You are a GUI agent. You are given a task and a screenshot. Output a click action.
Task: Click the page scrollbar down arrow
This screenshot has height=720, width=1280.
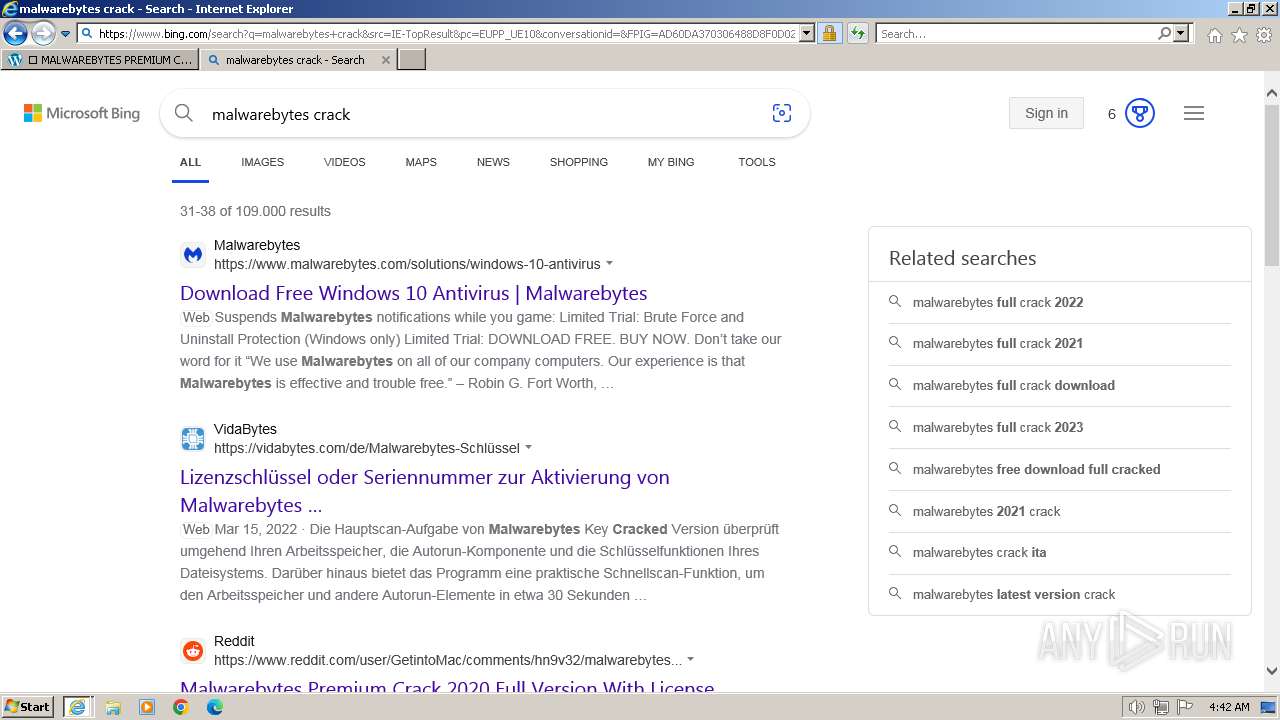point(1271,671)
